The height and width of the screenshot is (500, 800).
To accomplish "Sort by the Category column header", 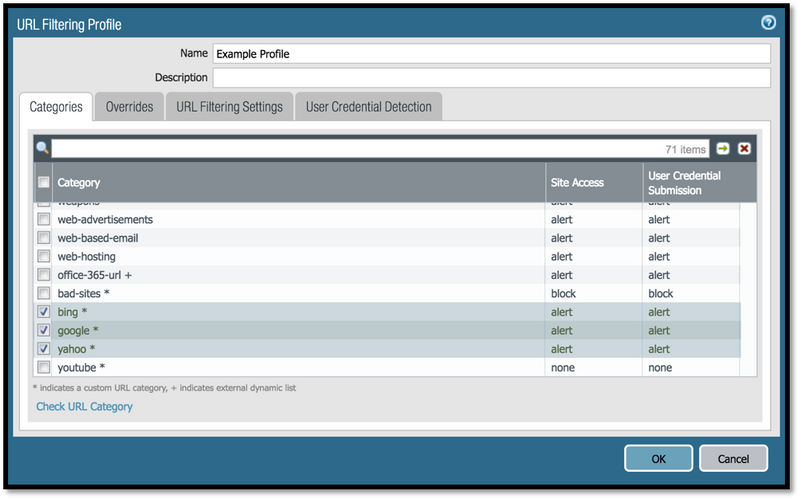I will [x=79, y=183].
